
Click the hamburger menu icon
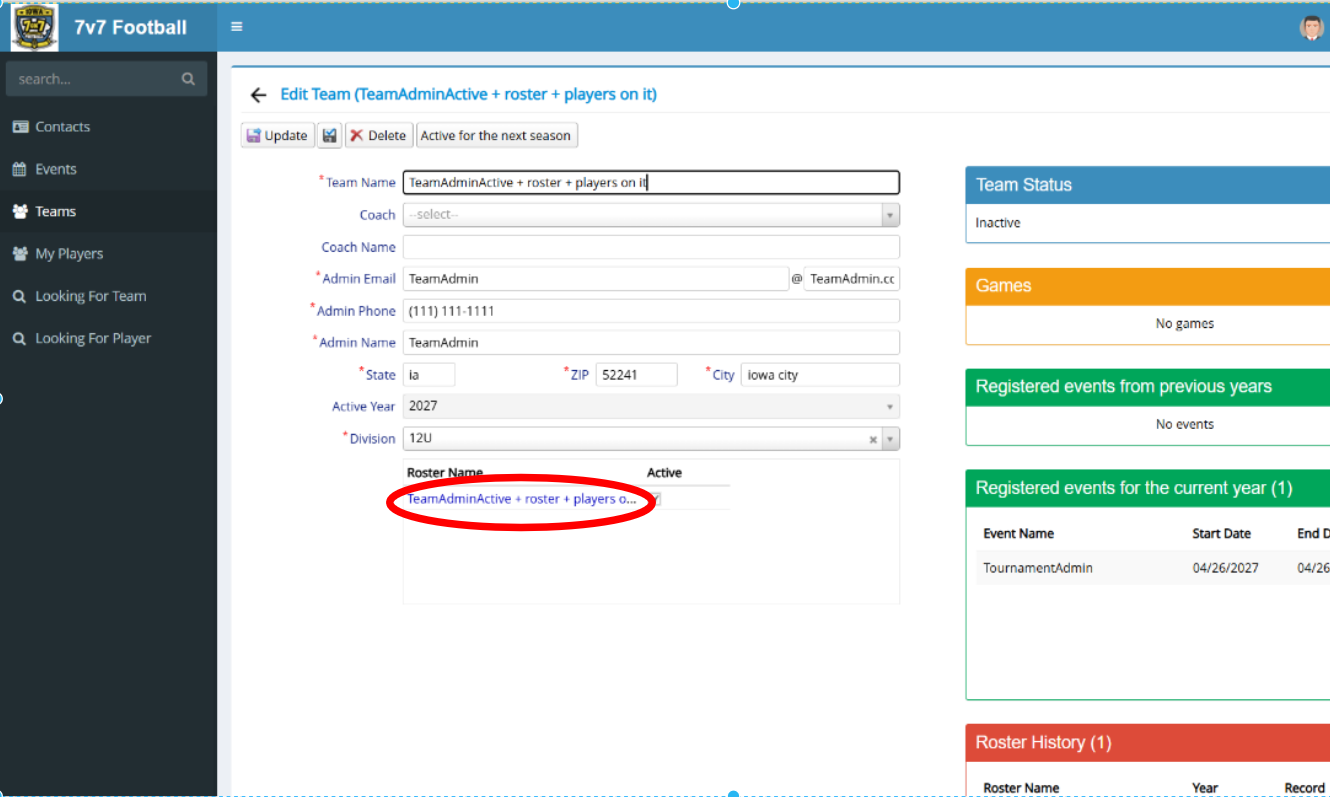click(x=237, y=27)
